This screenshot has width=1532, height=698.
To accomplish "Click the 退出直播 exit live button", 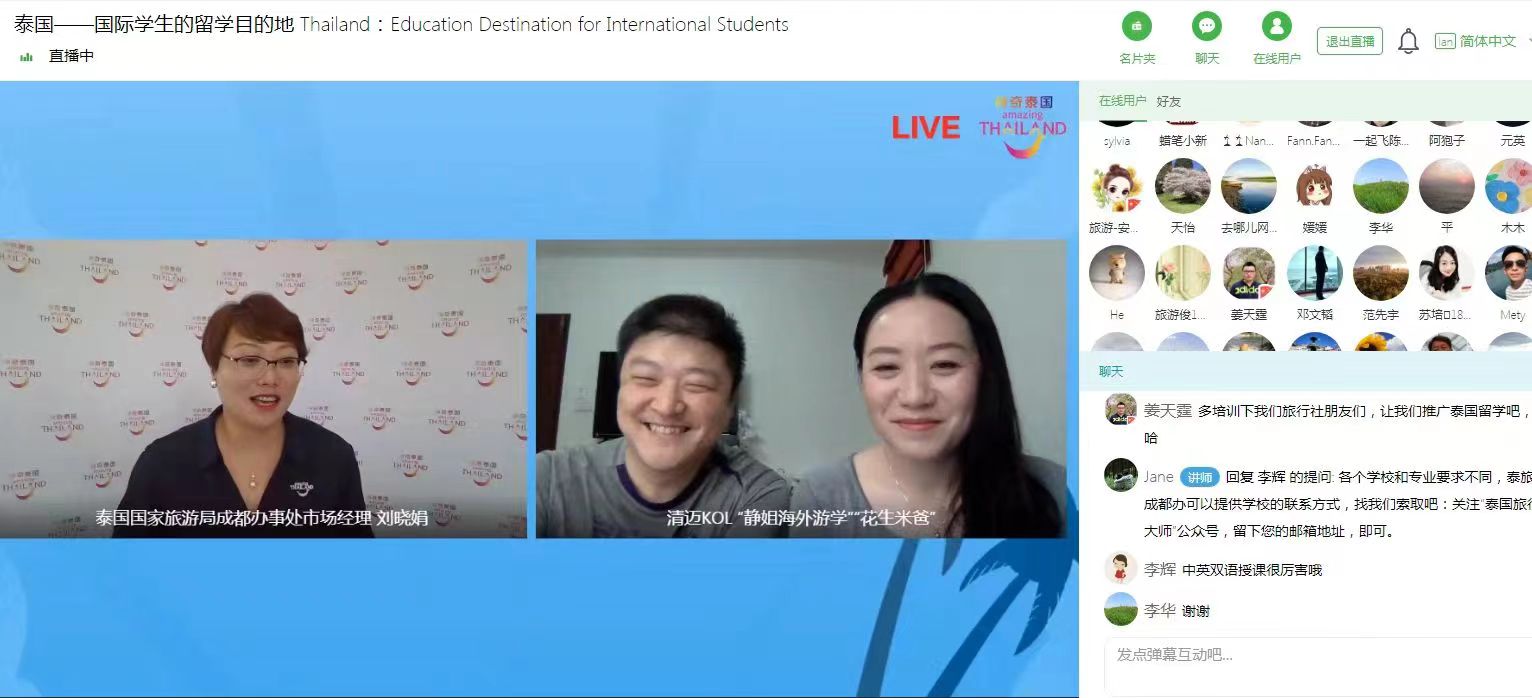I will pos(1350,41).
